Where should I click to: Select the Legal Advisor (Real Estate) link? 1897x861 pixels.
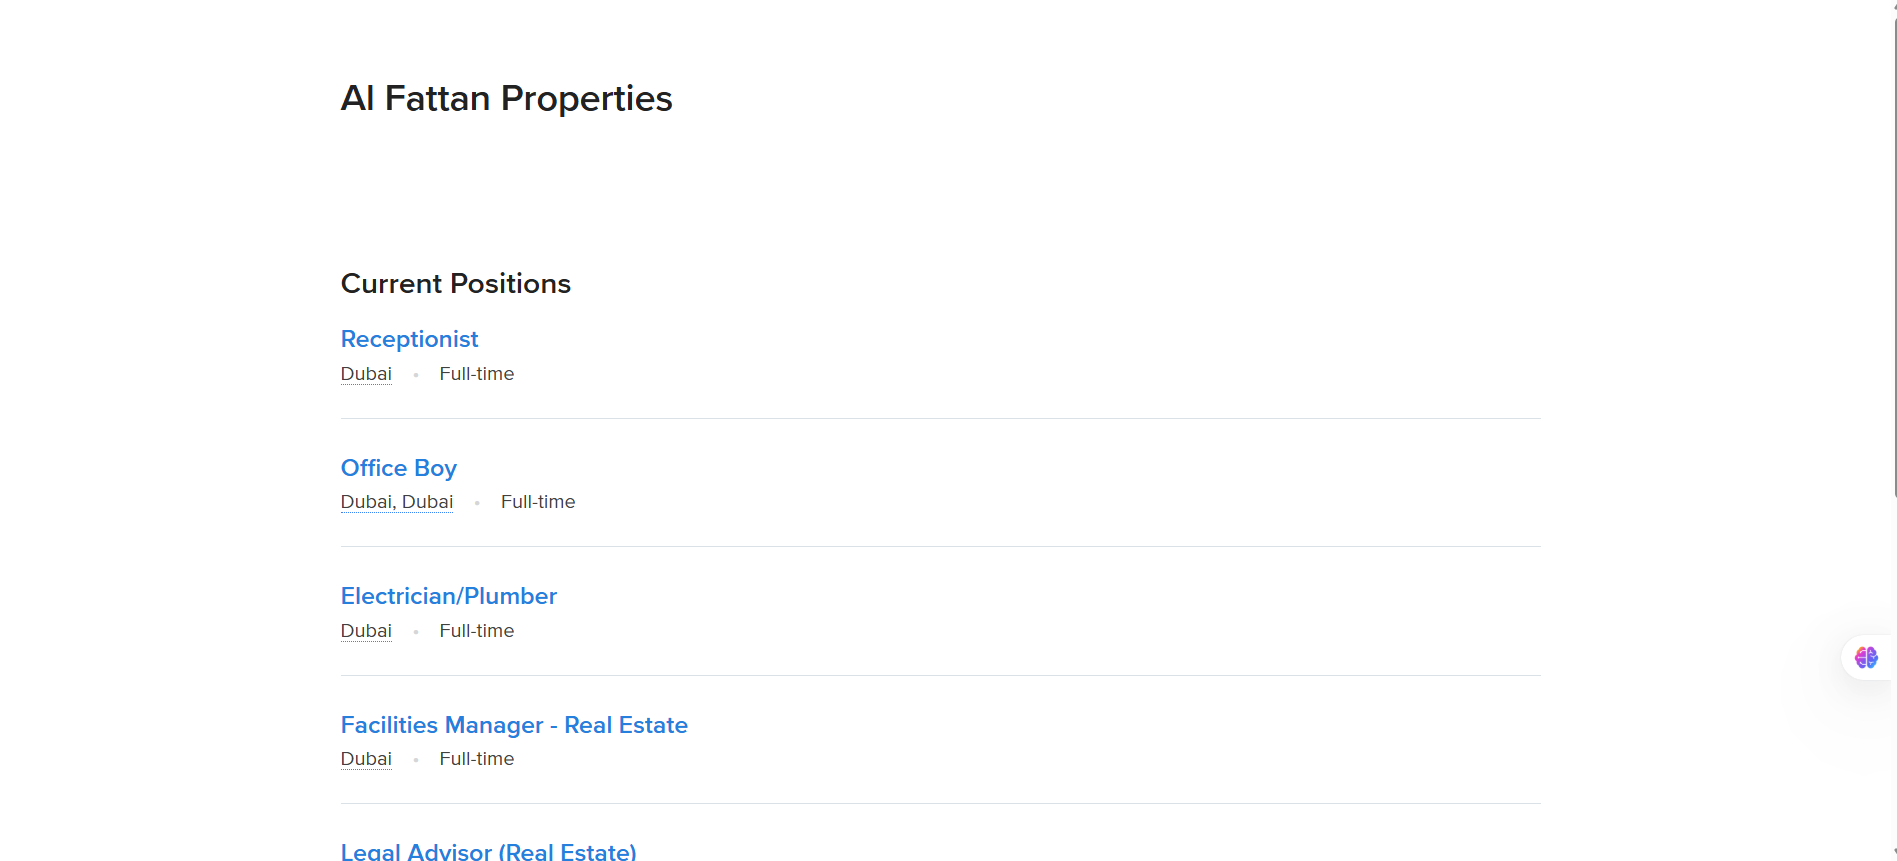pyautogui.click(x=488, y=851)
